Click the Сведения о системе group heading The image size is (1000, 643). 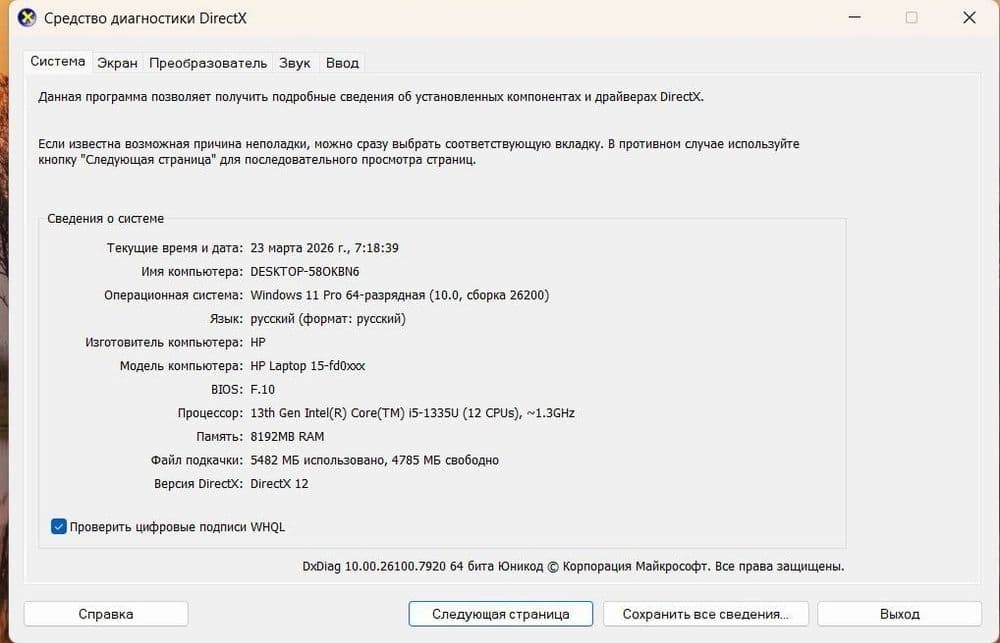click(105, 219)
